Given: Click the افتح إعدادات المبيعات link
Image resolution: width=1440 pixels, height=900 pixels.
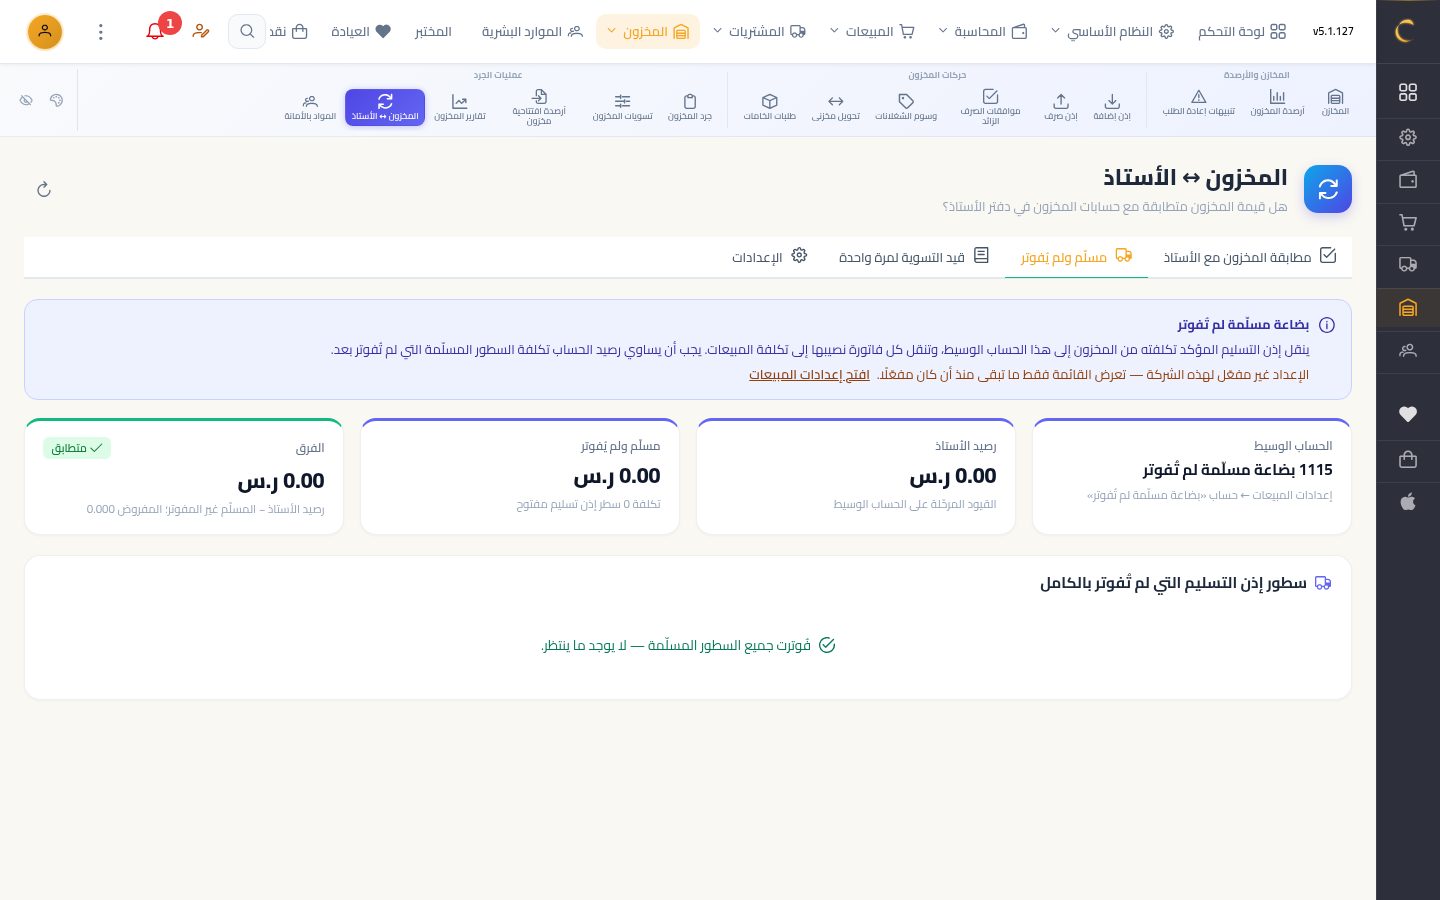Looking at the screenshot, I should (x=809, y=375).
